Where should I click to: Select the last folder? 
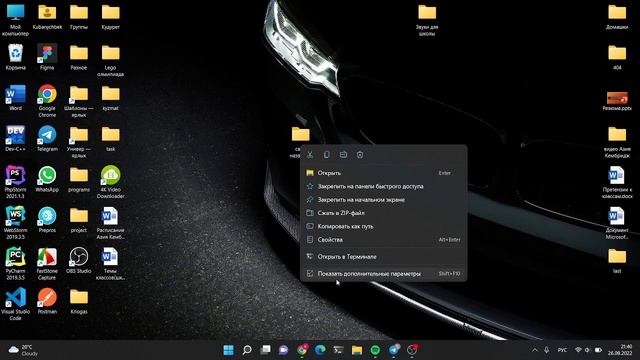click(617, 261)
